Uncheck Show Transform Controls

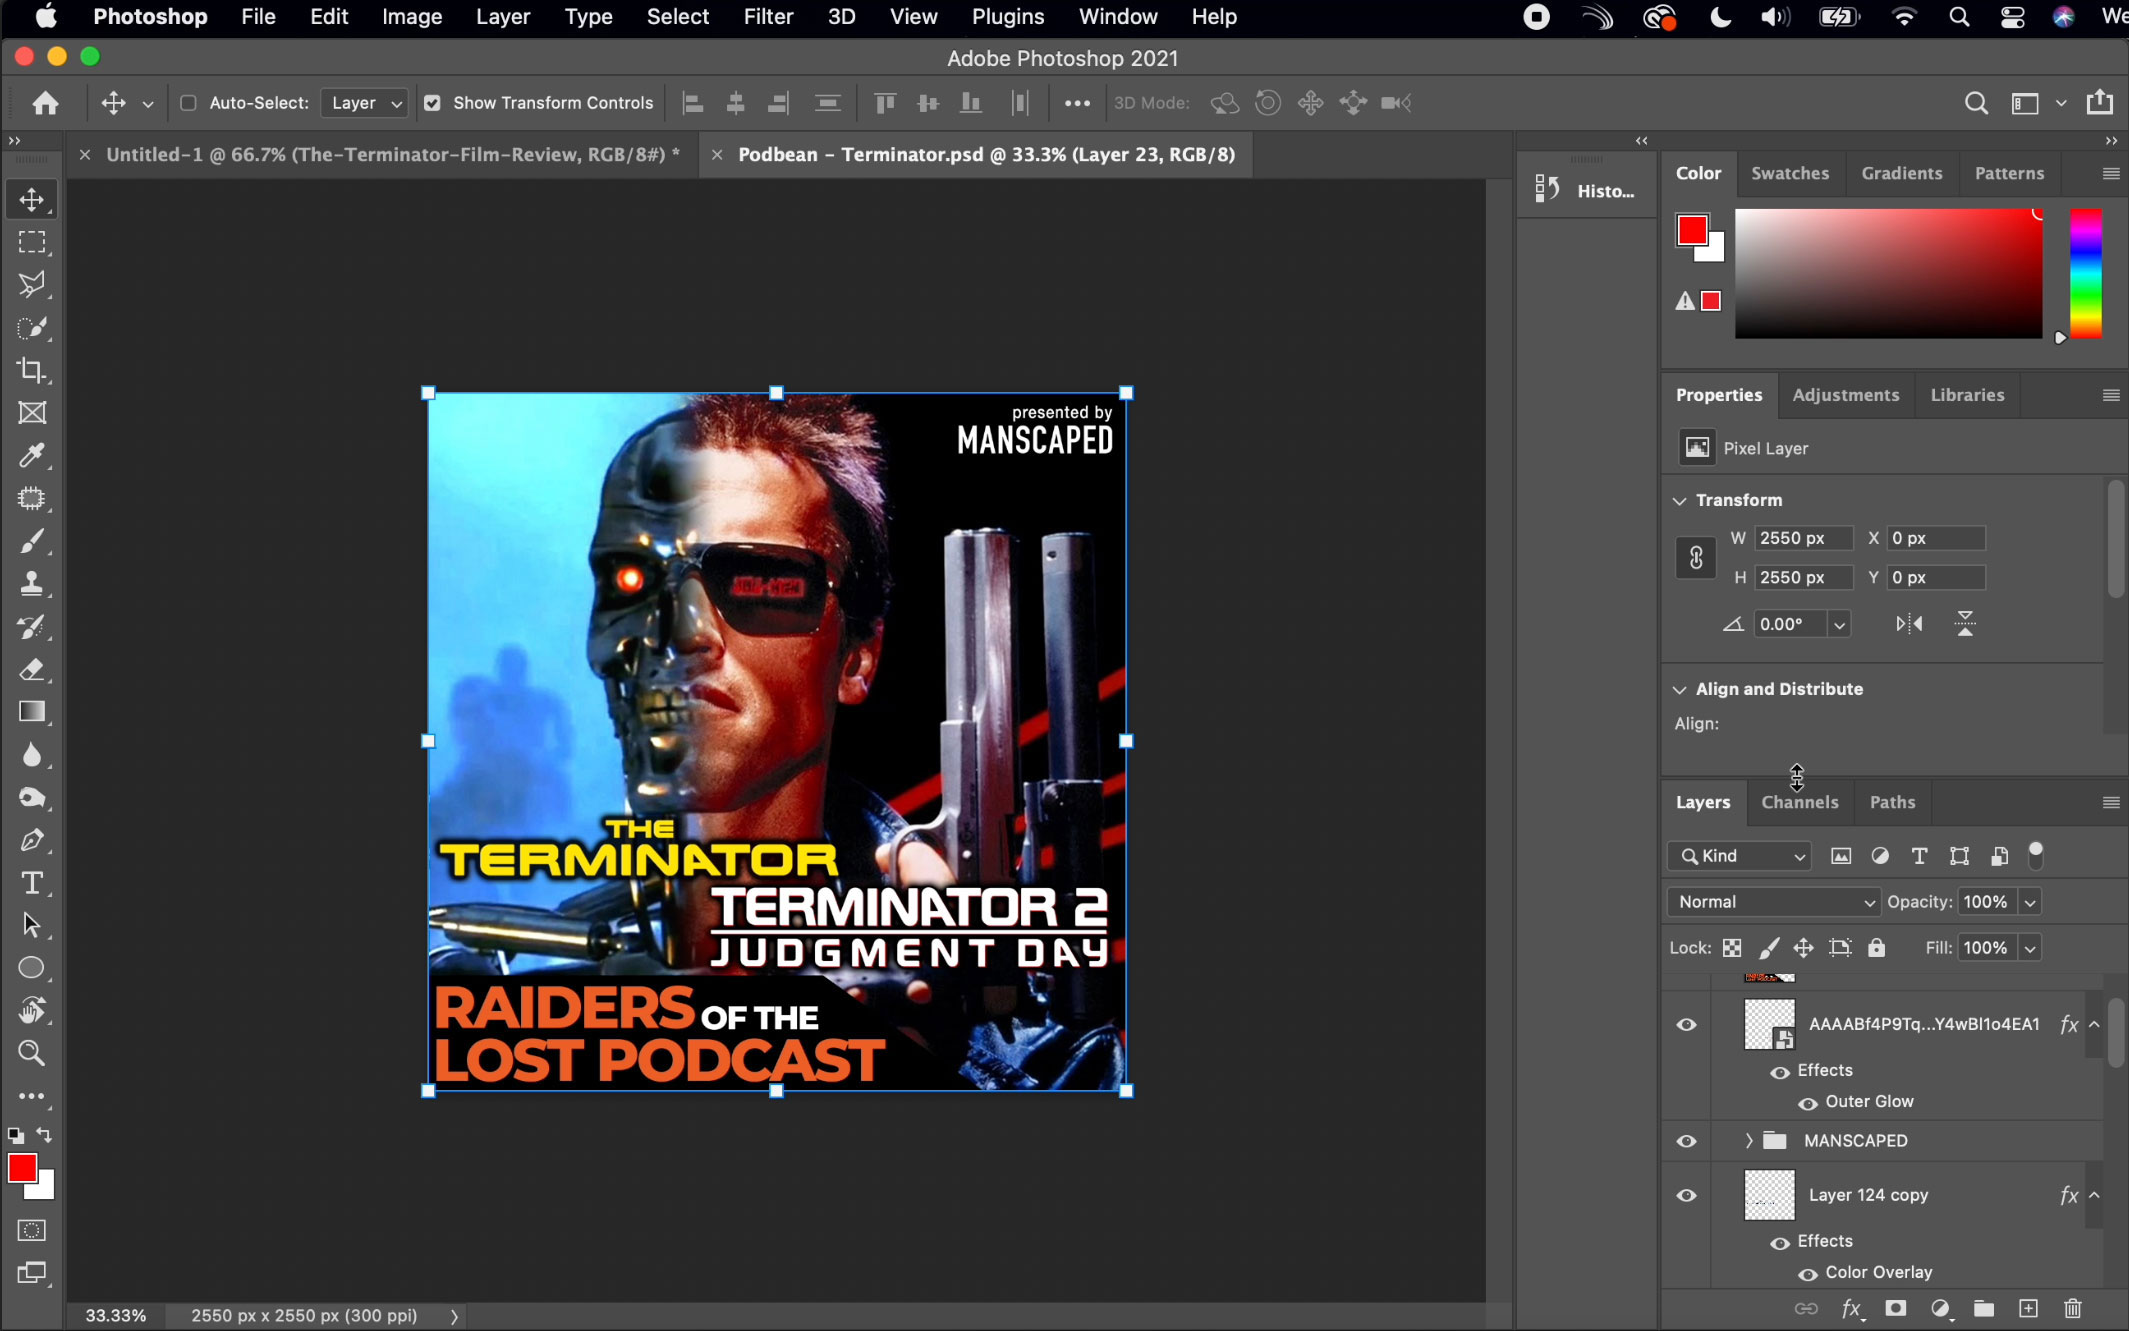click(432, 102)
